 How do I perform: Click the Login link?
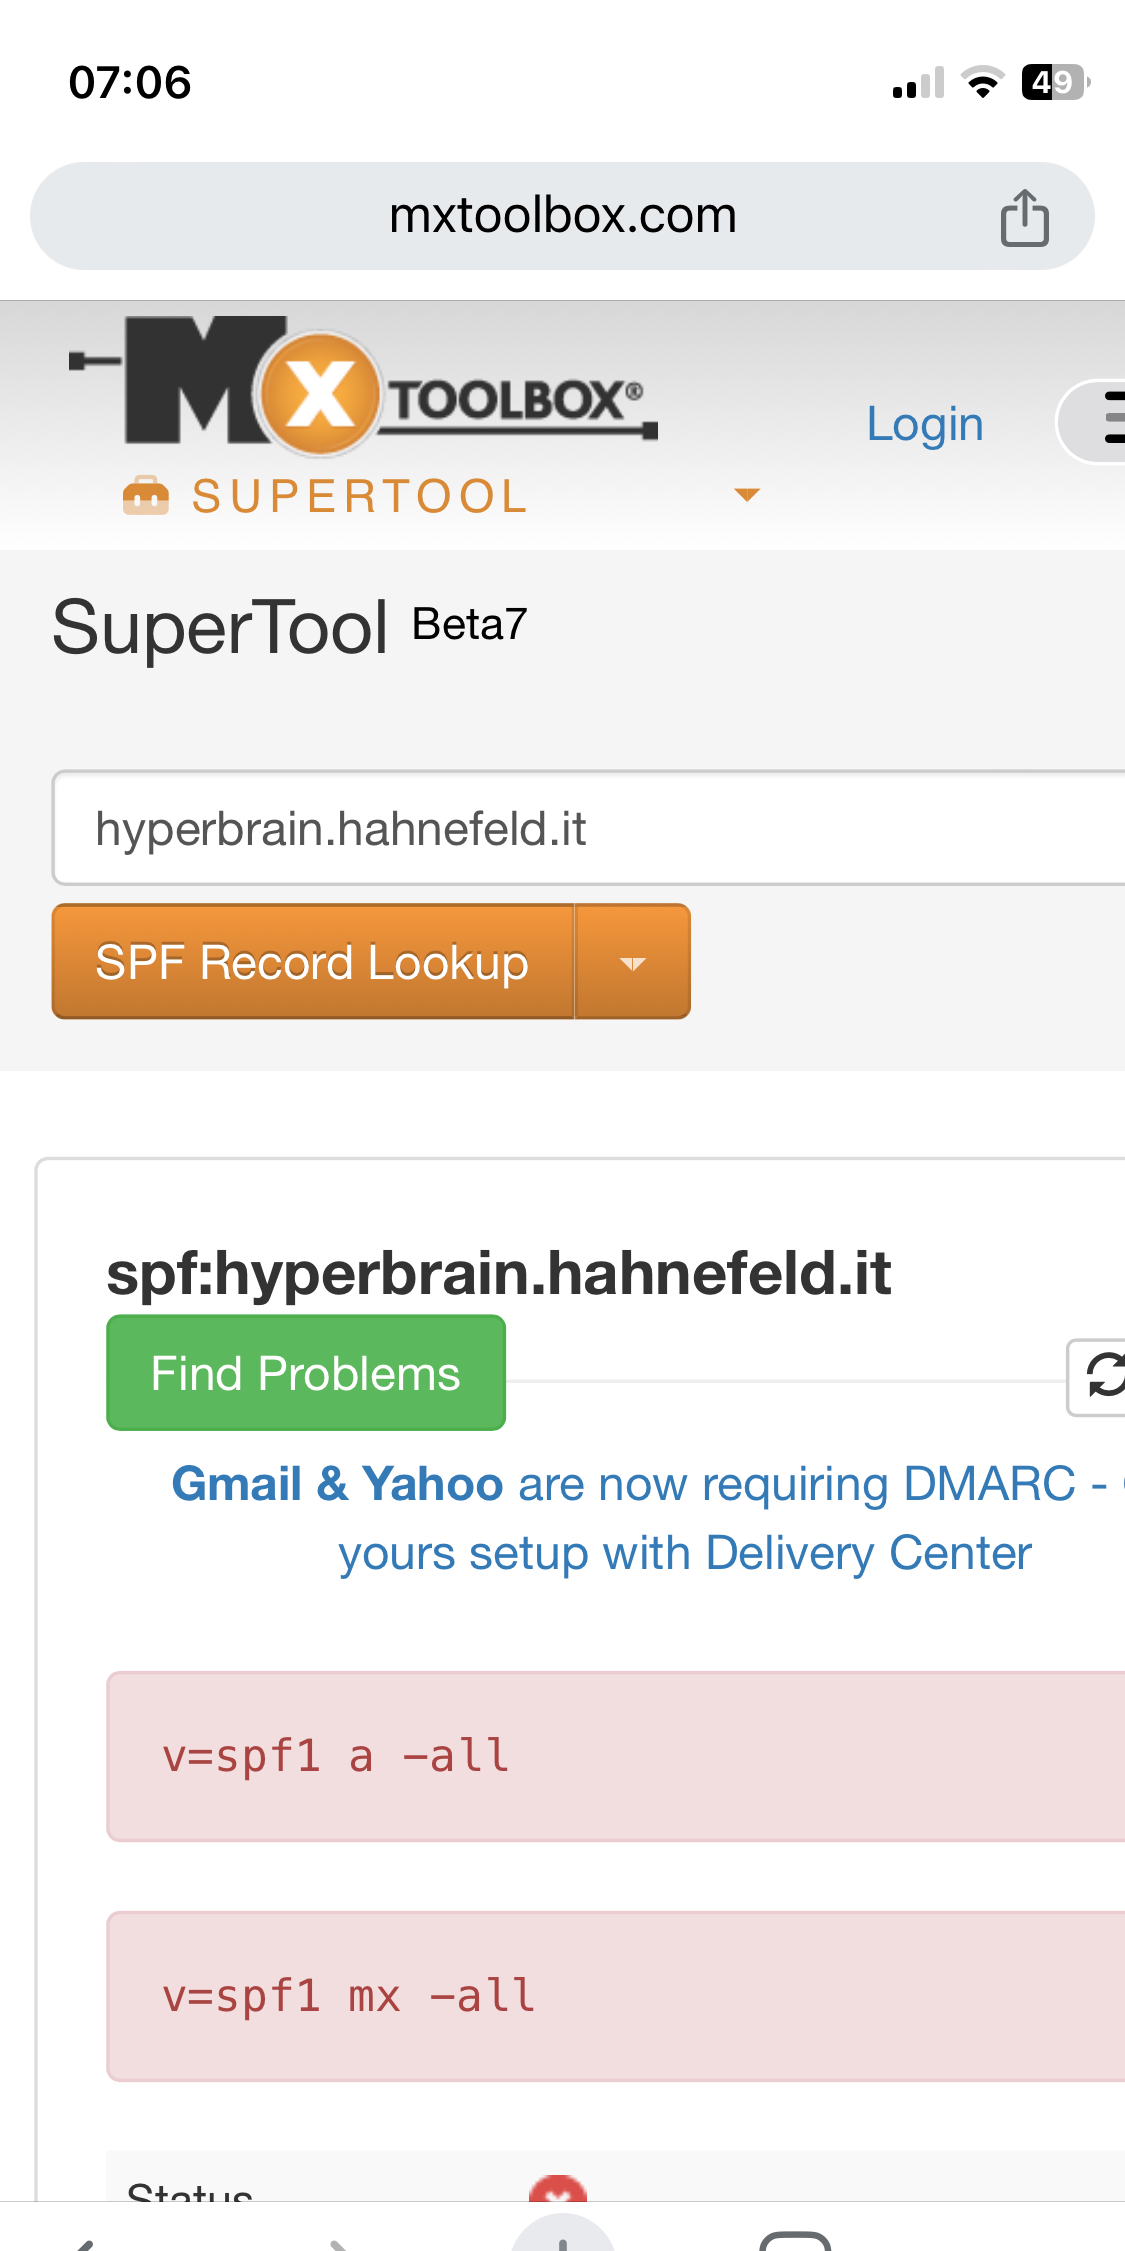[x=925, y=424]
